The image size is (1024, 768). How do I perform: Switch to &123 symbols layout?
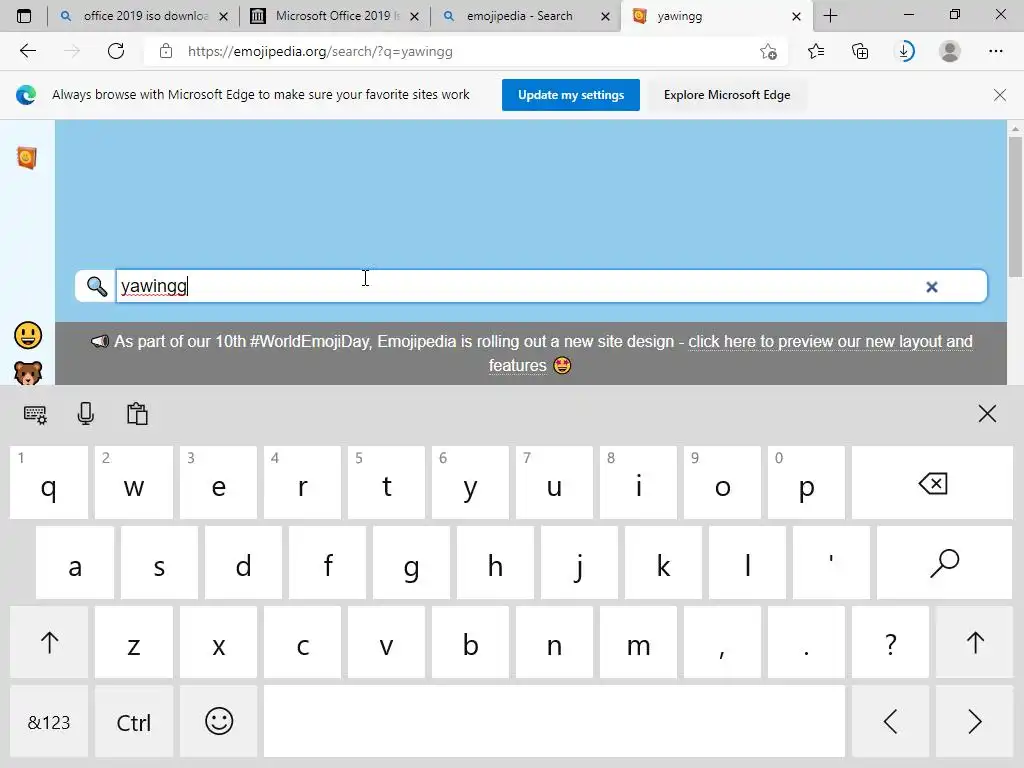(49, 722)
